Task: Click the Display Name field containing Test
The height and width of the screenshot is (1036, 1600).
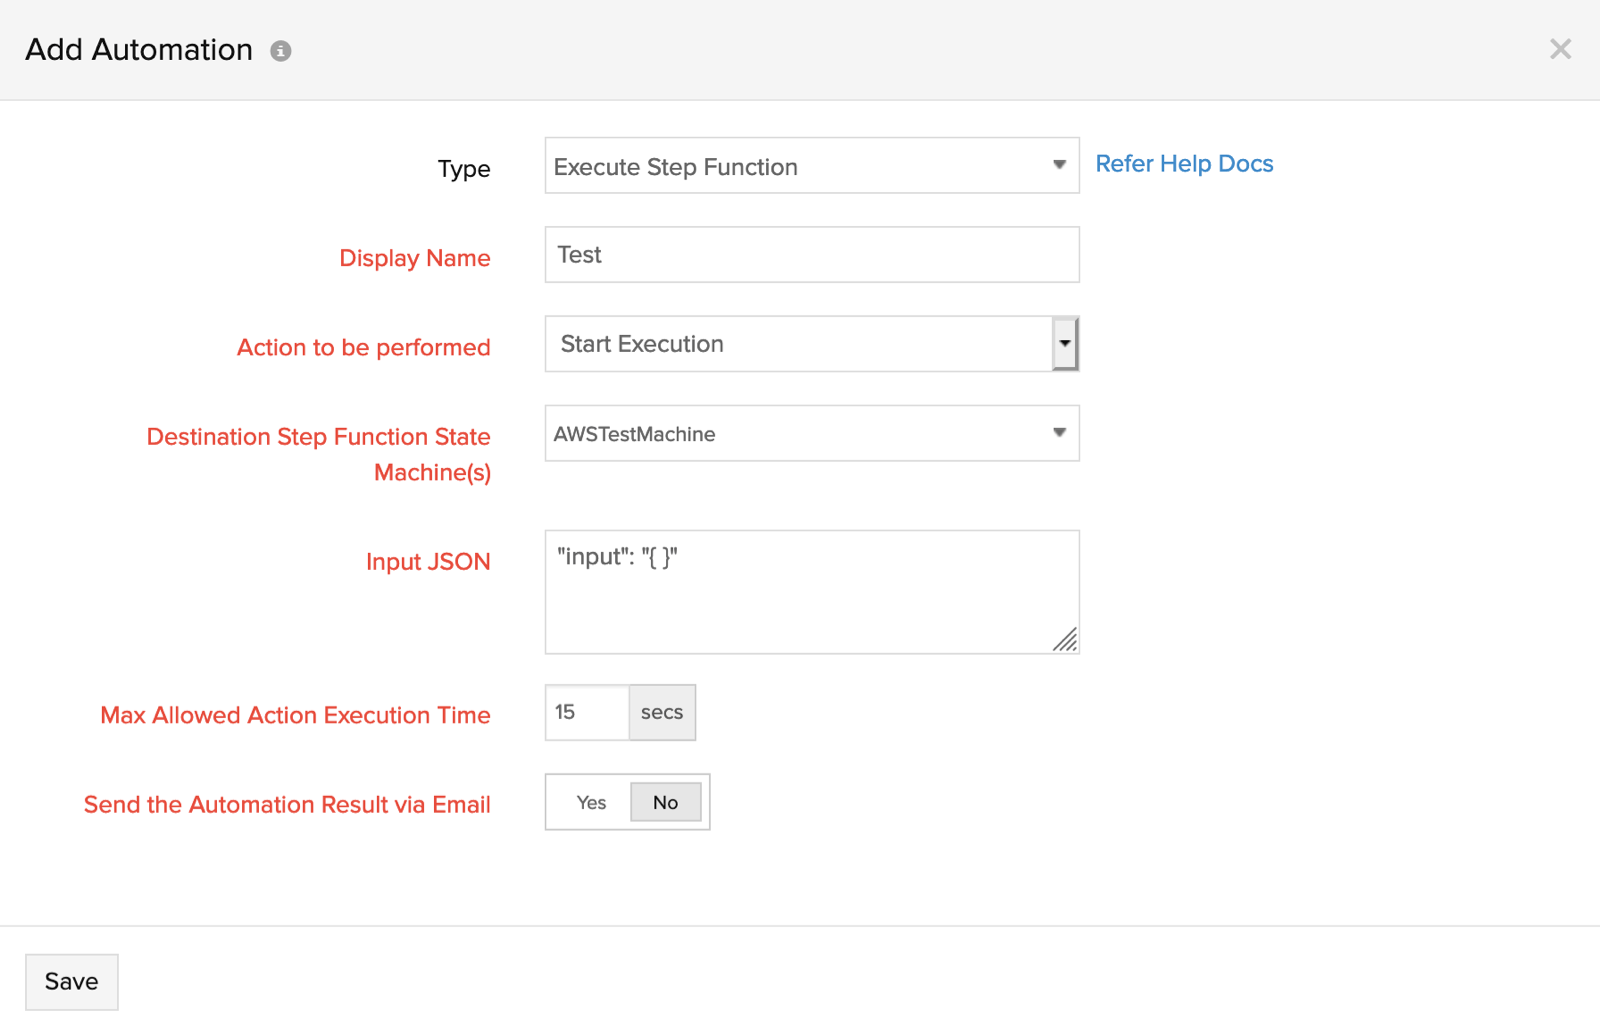Action: pos(812,255)
